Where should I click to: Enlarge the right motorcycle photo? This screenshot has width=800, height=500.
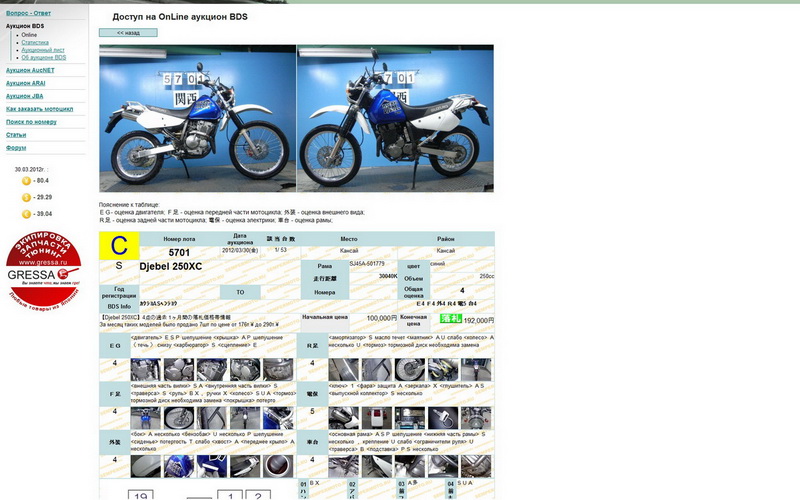[395, 118]
